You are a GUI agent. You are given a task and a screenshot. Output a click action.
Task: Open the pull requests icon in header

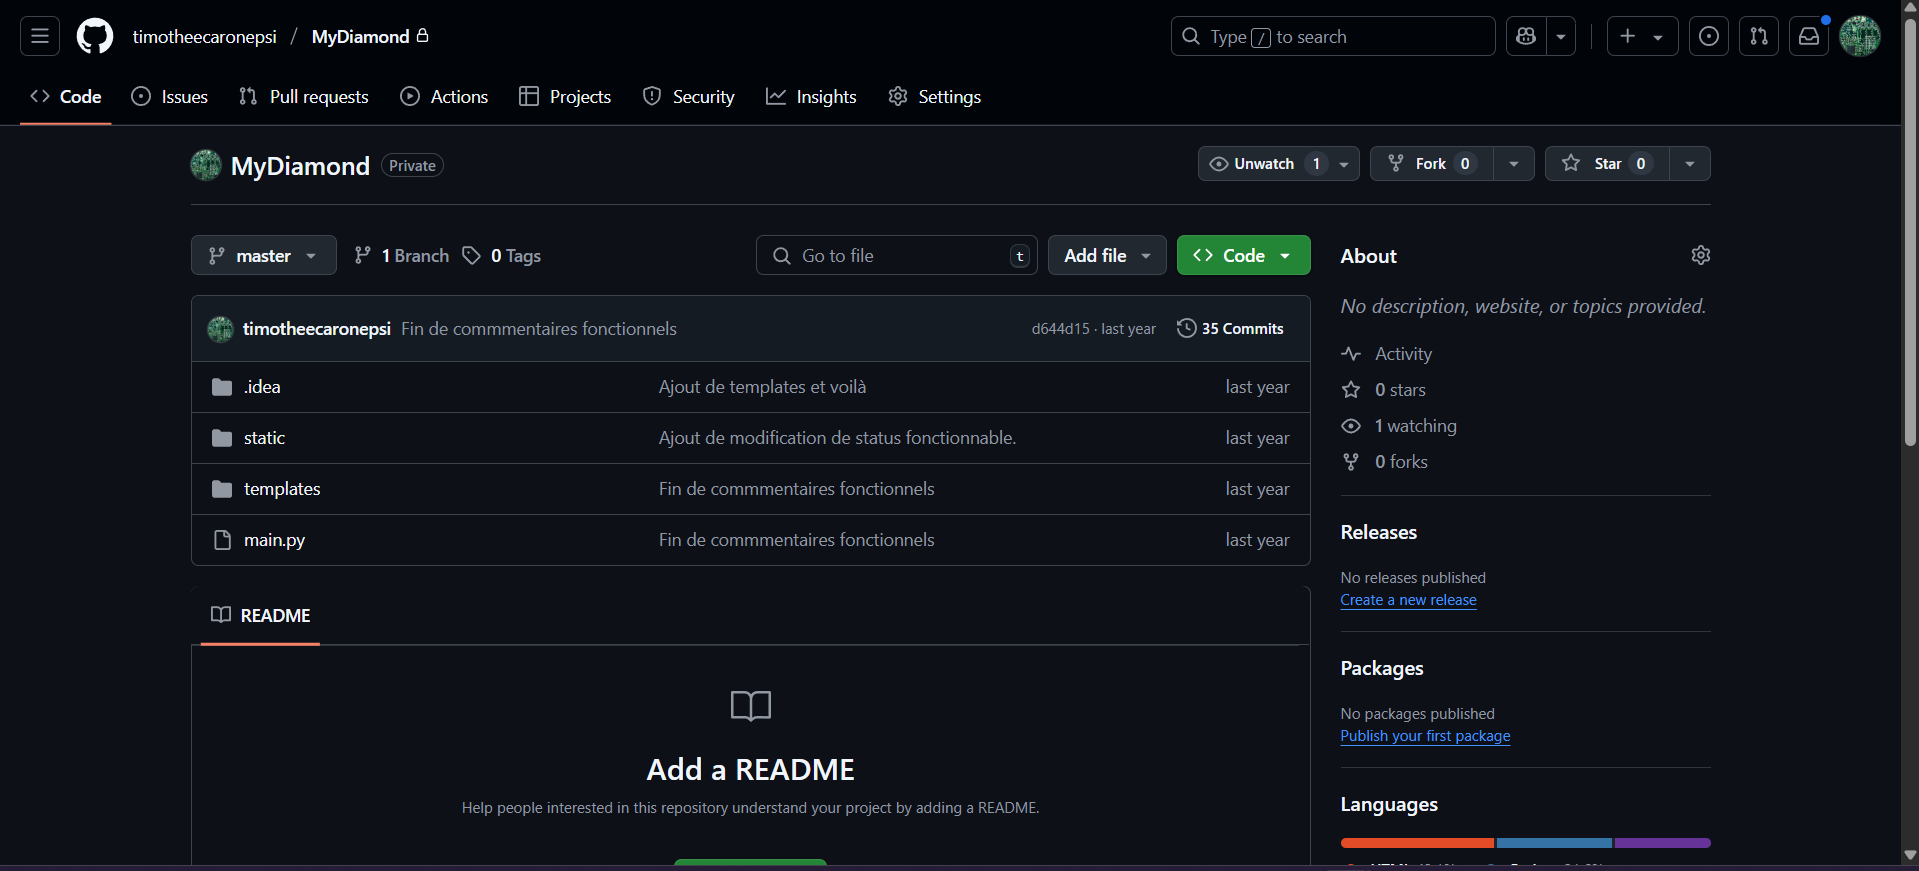tap(1759, 36)
